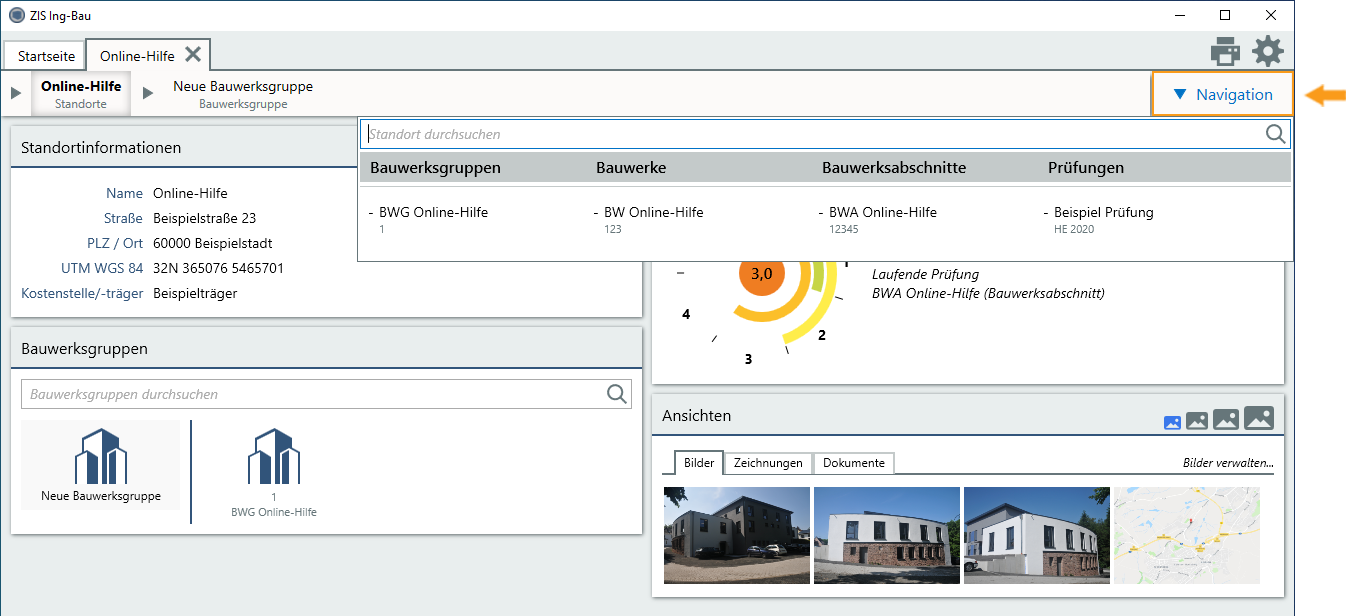Close the Online-Hilfe tab with X
Viewport: 1346px width, 616px height.
coord(193,54)
